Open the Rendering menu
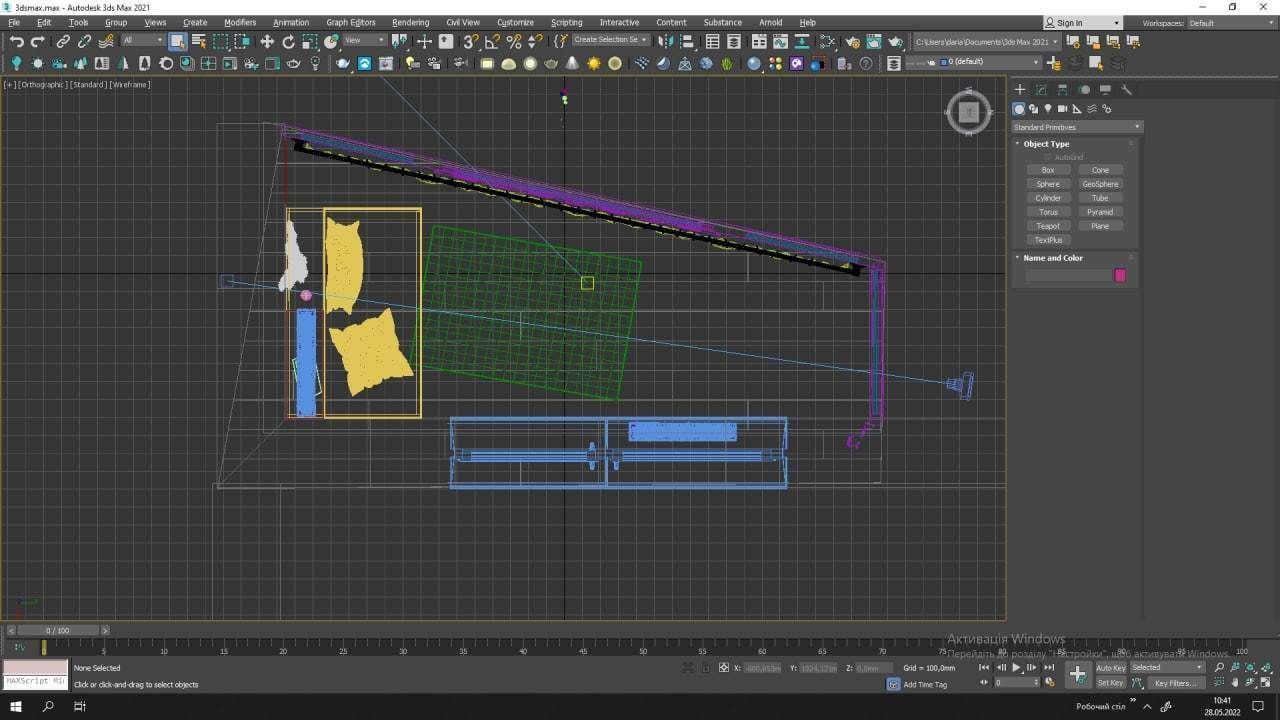1280x720 pixels. (410, 22)
